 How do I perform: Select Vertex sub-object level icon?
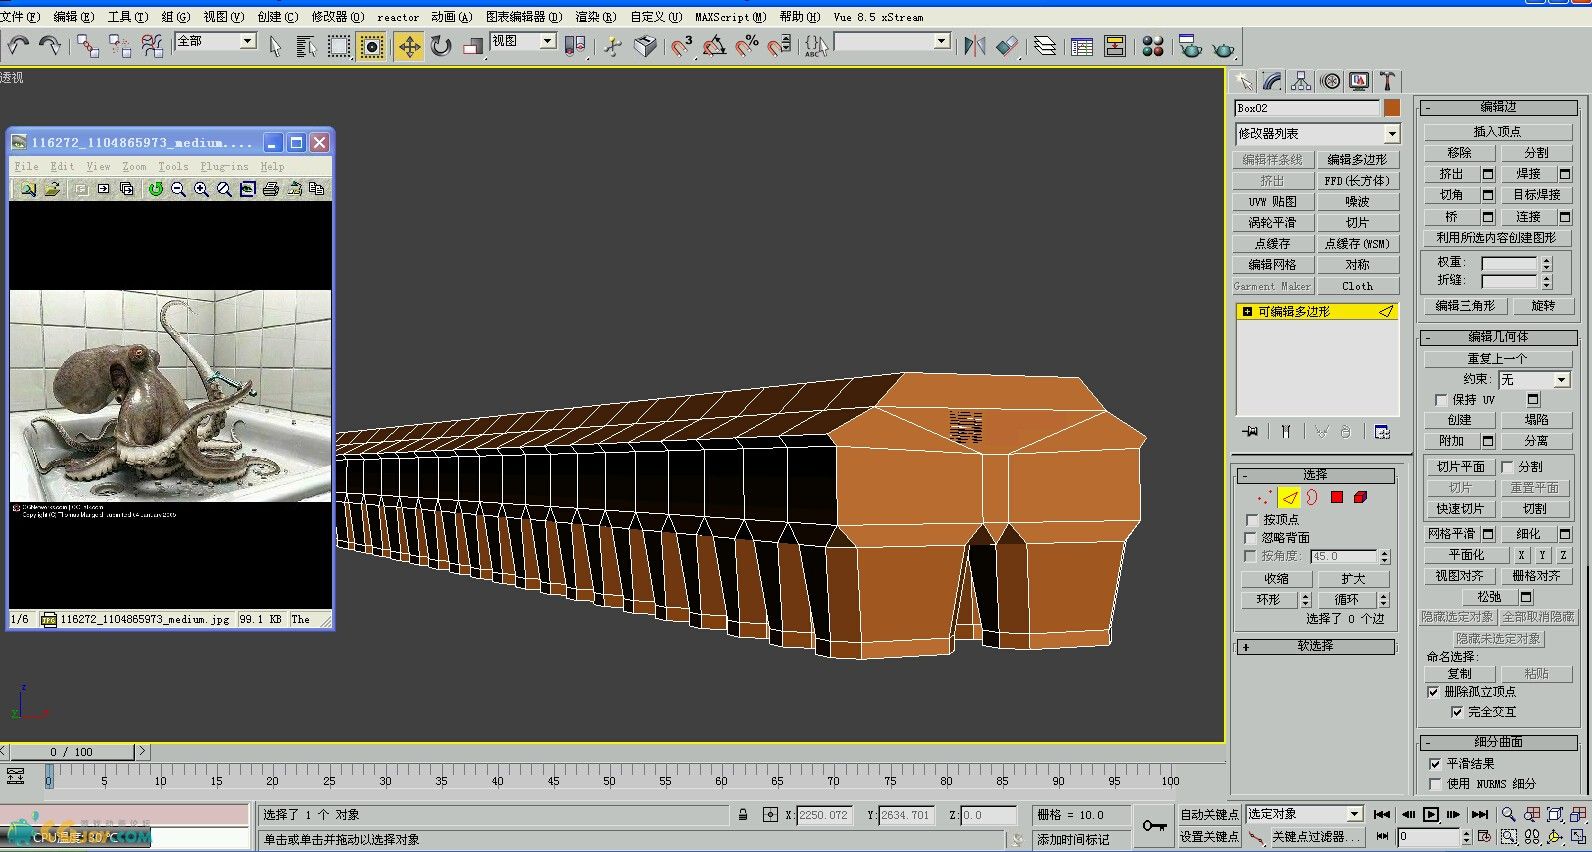[1265, 497]
